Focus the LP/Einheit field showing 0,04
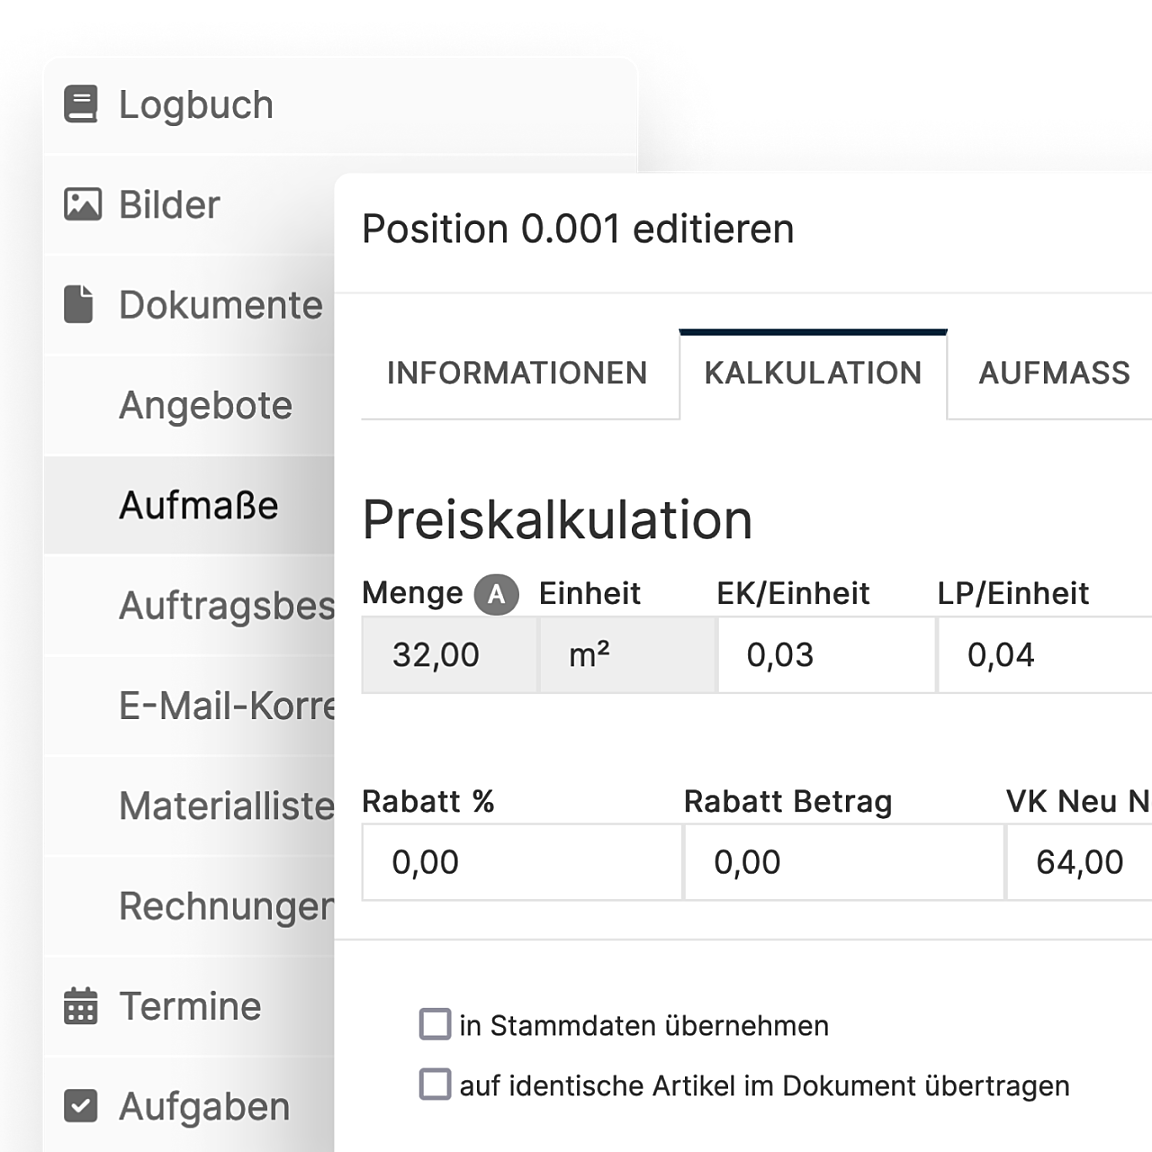Image resolution: width=1152 pixels, height=1152 pixels. coord(1045,655)
